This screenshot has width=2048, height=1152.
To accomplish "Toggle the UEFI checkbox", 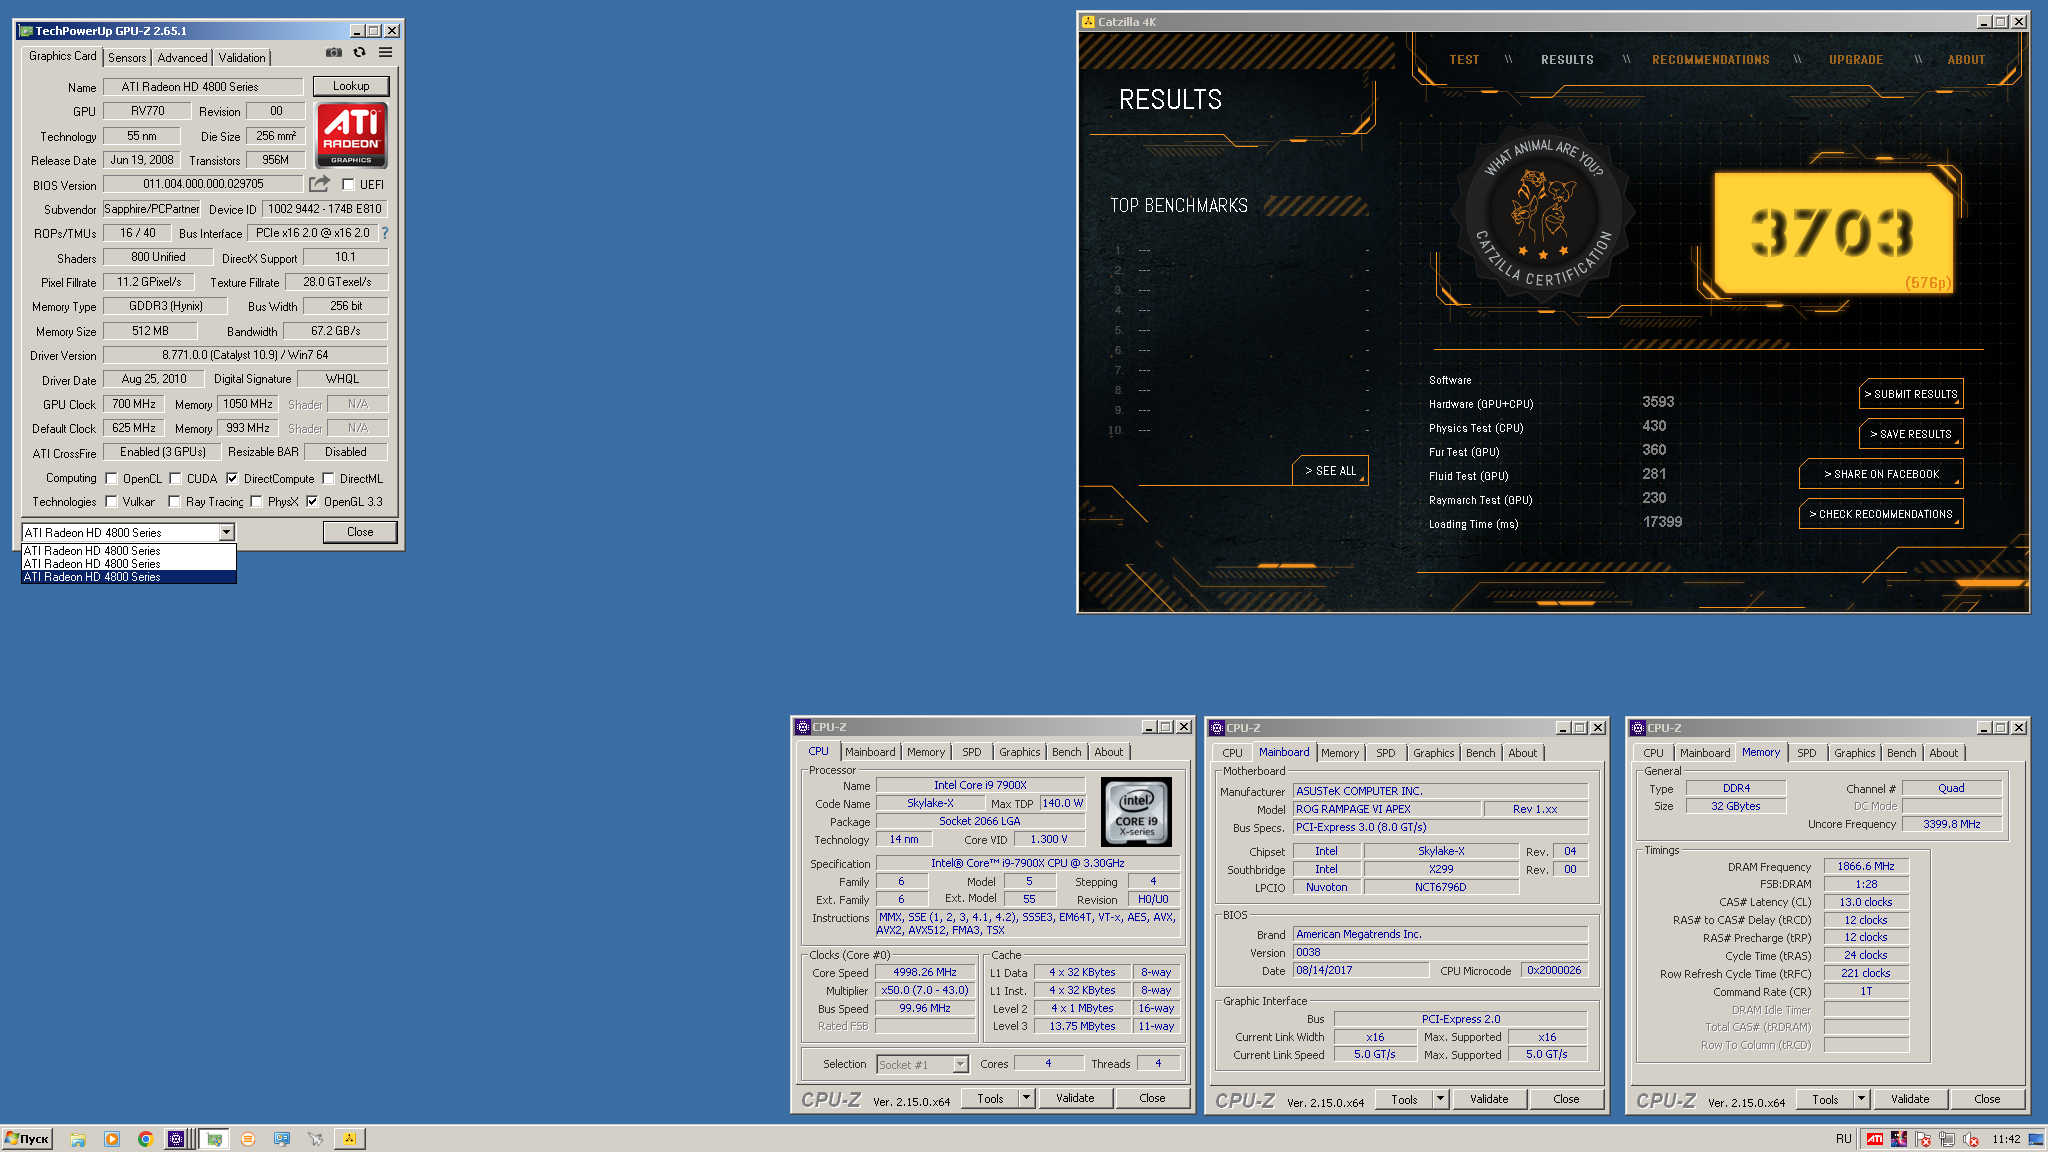I will pyautogui.click(x=348, y=185).
